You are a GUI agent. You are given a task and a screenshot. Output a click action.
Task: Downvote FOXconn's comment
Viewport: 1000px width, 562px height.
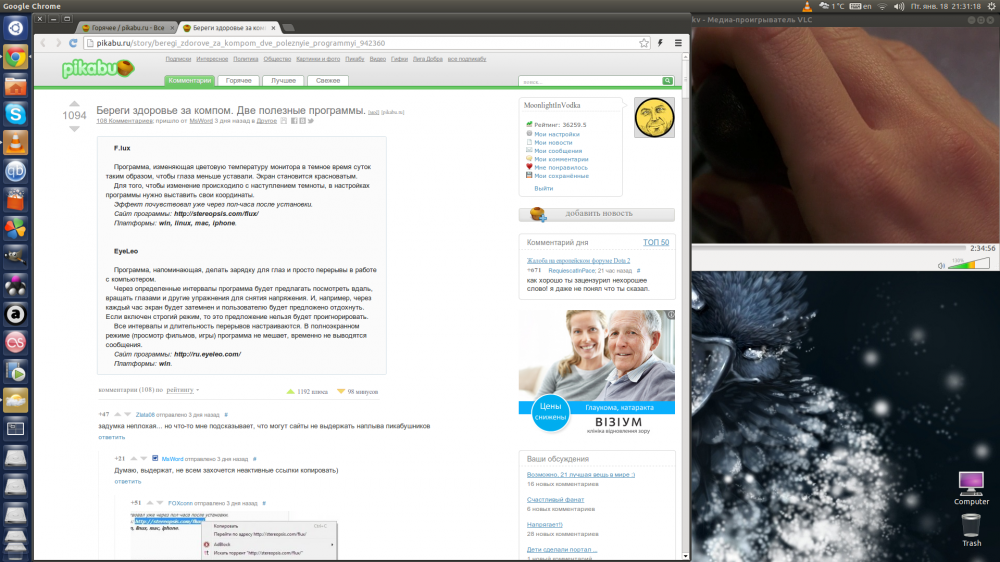point(160,503)
